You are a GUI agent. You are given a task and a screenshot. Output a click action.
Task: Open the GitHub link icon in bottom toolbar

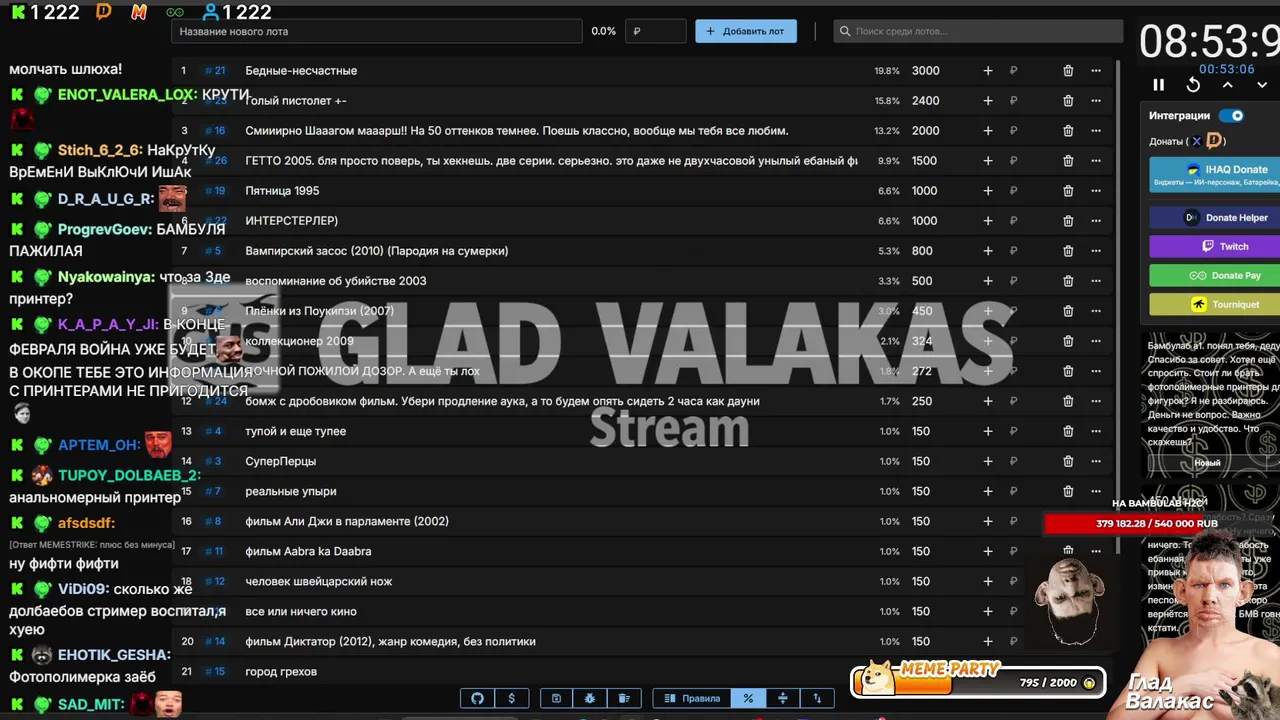tap(477, 698)
